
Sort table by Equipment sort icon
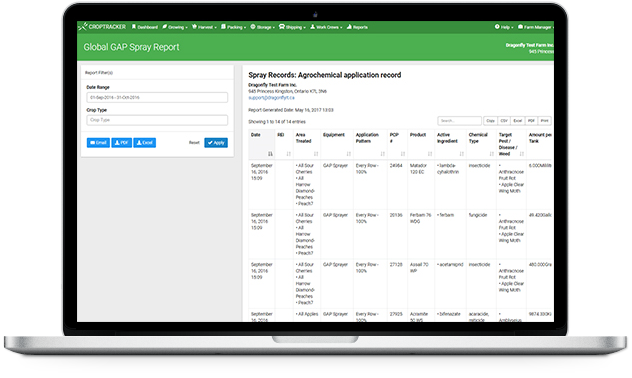click(349, 154)
